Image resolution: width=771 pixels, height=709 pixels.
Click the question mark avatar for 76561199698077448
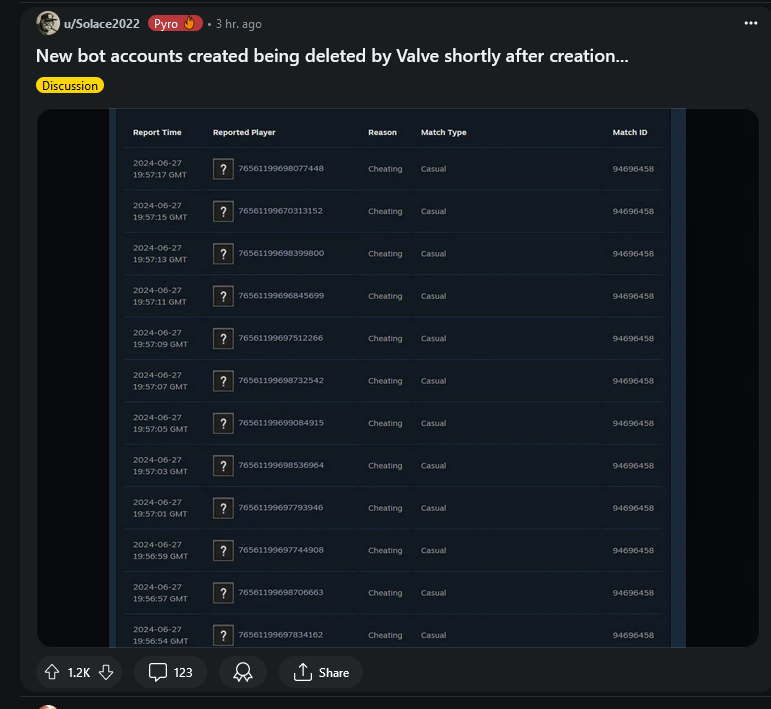223,169
